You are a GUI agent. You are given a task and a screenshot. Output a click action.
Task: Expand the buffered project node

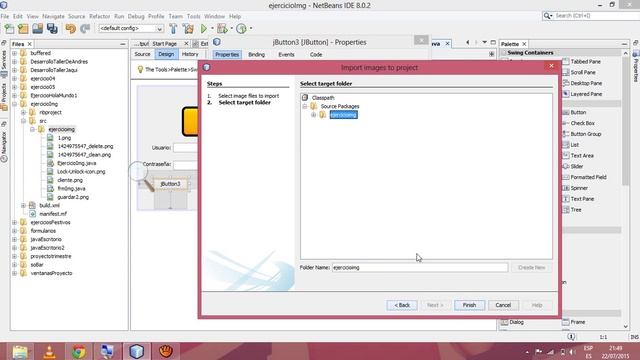tap(15, 53)
